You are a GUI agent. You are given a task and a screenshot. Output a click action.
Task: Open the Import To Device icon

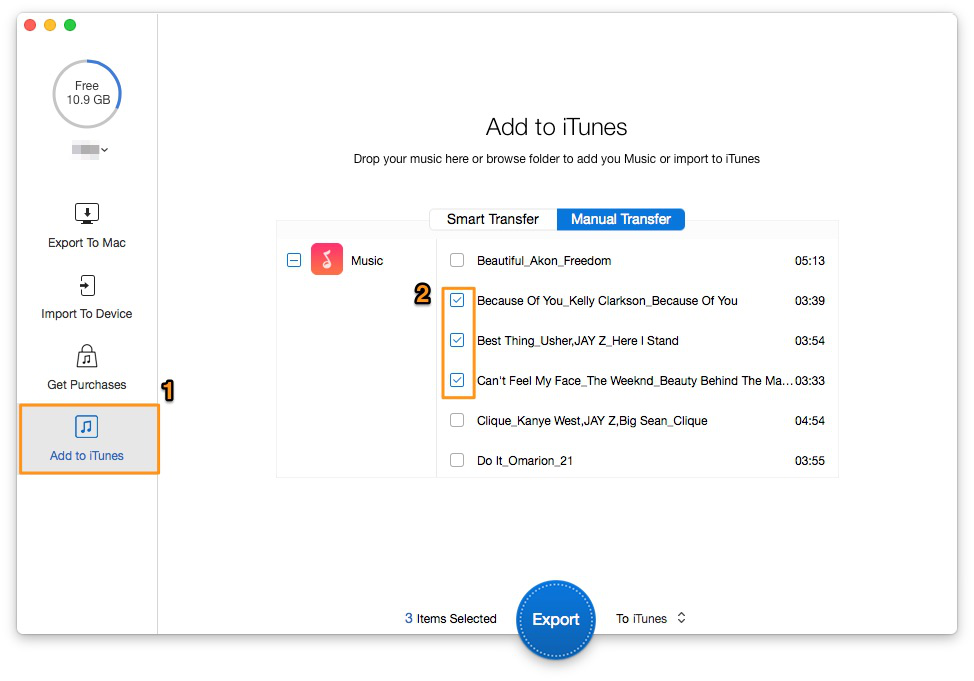[x=87, y=285]
